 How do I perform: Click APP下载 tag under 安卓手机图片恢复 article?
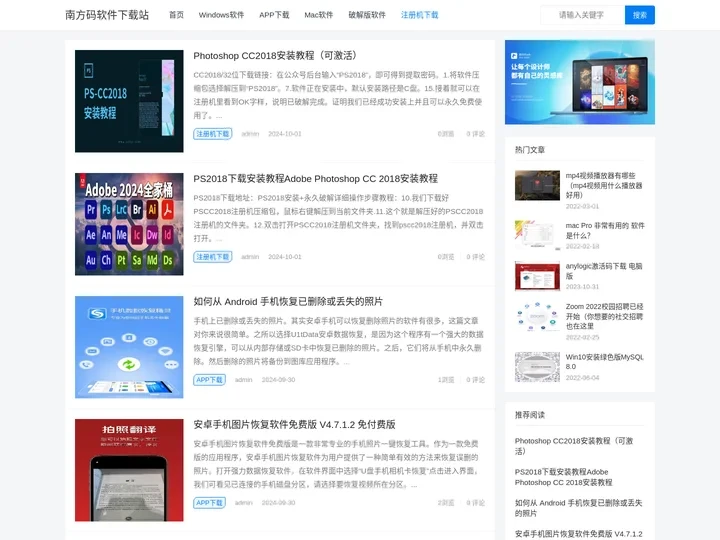click(209, 503)
